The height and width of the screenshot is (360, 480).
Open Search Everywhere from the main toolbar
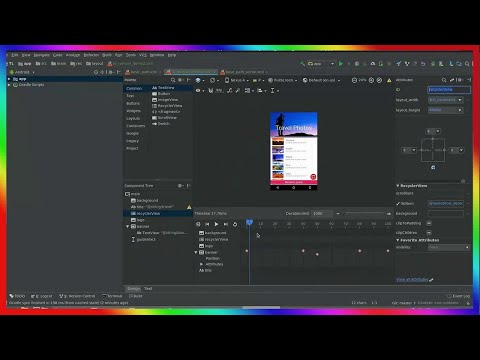tap(467, 63)
